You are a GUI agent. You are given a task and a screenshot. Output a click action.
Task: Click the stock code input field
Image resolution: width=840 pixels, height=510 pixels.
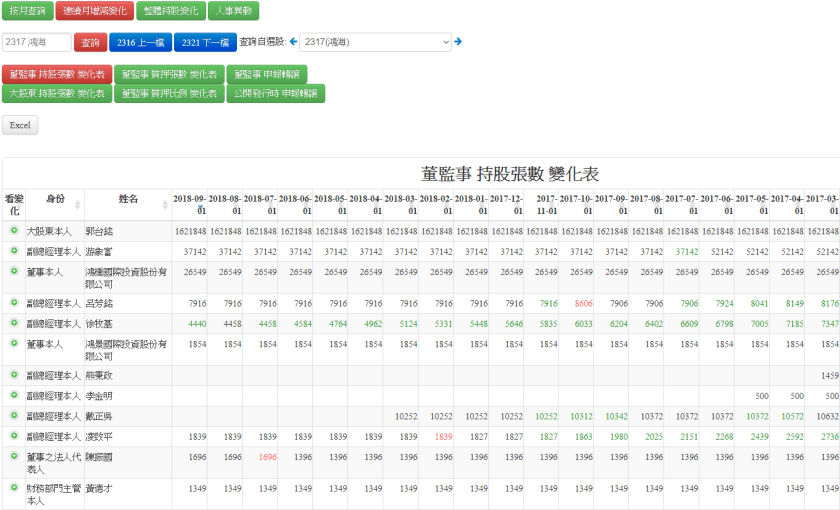(x=37, y=42)
